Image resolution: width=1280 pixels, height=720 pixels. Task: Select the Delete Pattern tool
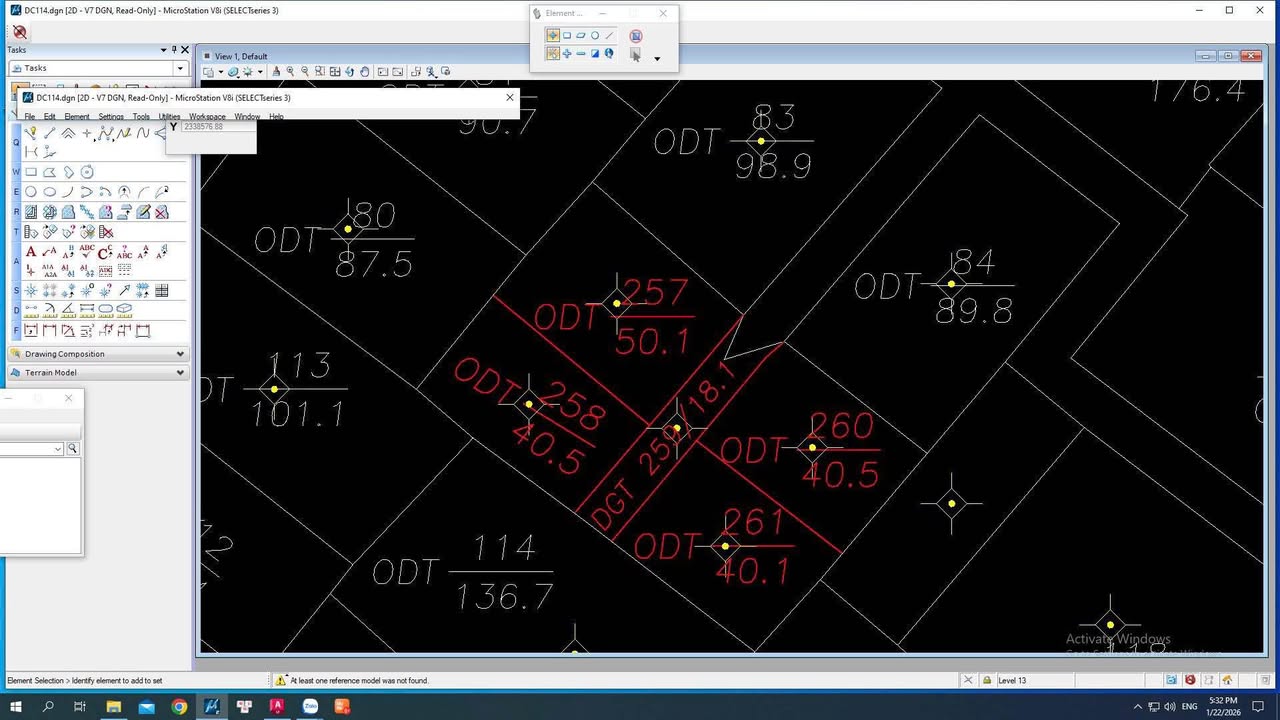106,232
